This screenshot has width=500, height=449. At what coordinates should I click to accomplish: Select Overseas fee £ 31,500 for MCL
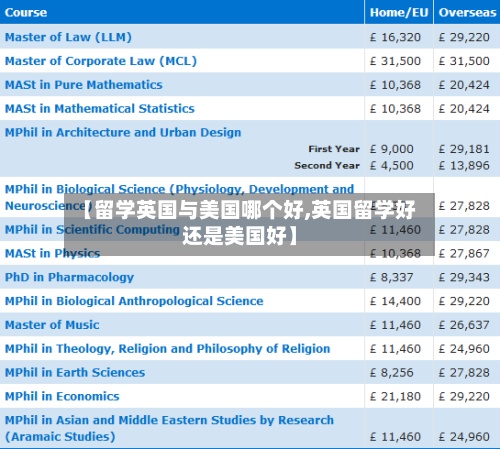pyautogui.click(x=464, y=61)
